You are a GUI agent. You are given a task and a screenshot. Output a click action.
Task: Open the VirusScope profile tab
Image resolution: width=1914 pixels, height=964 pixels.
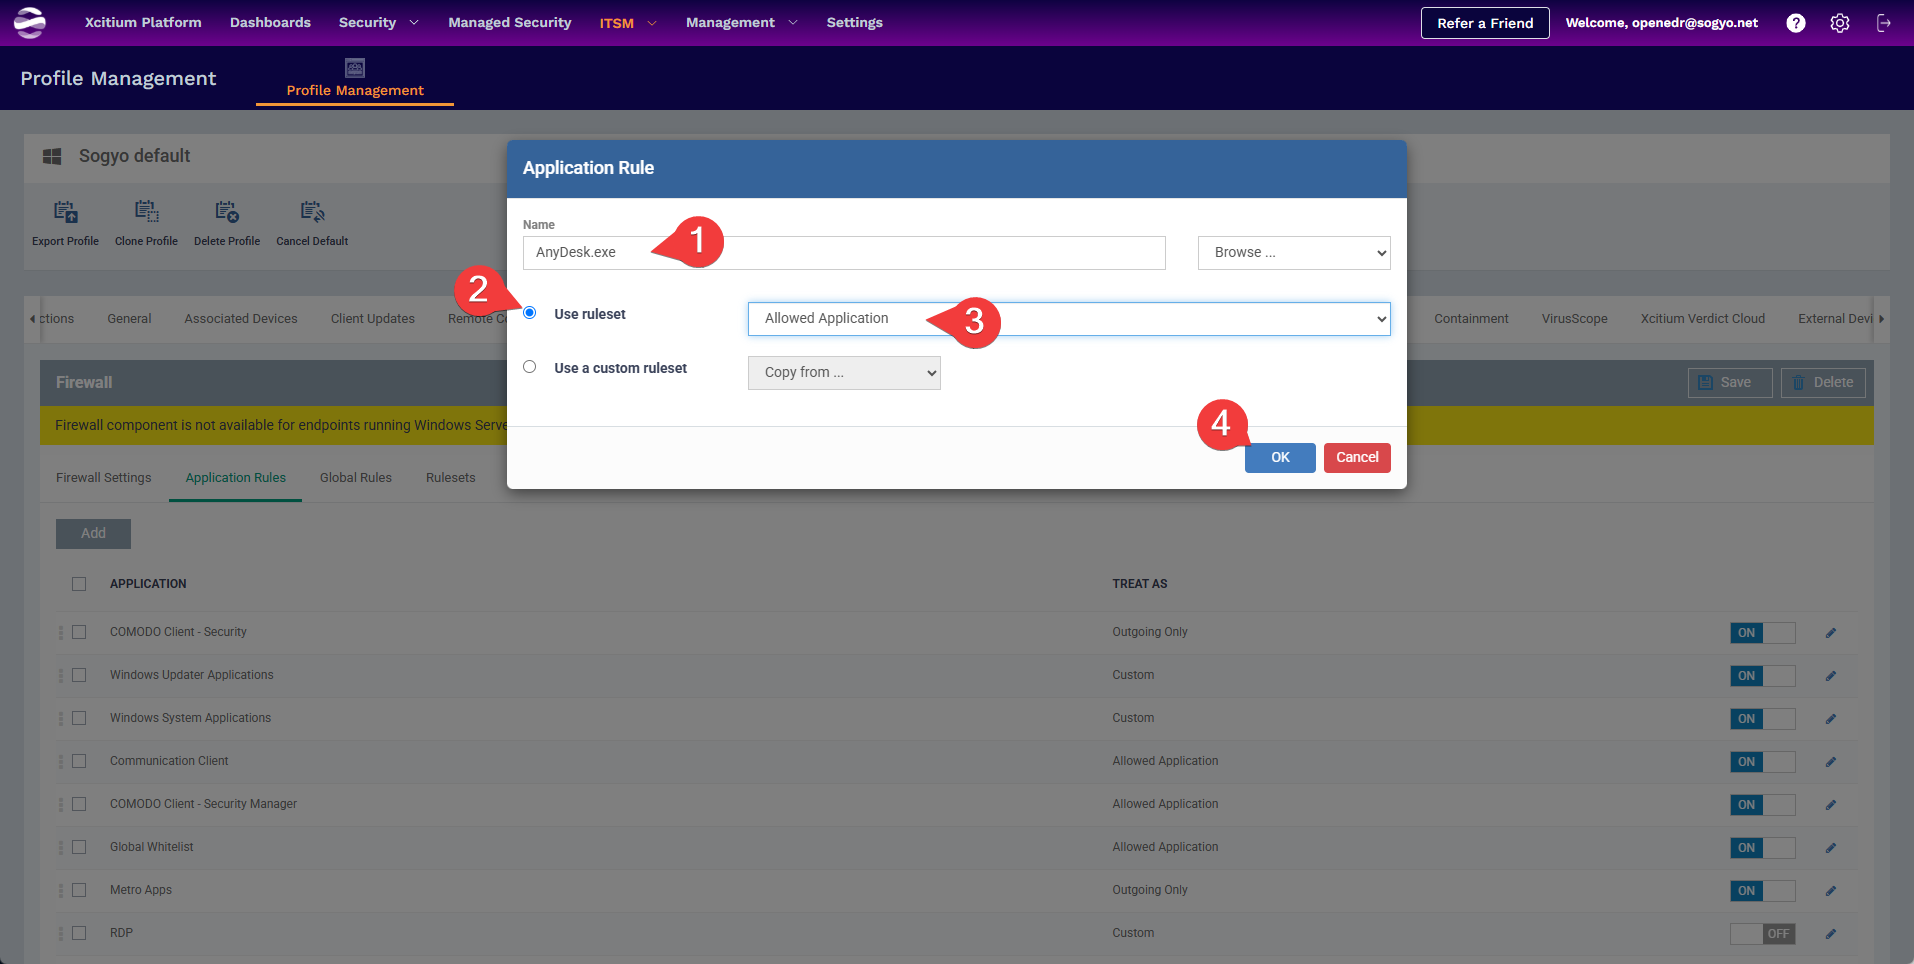click(1575, 319)
